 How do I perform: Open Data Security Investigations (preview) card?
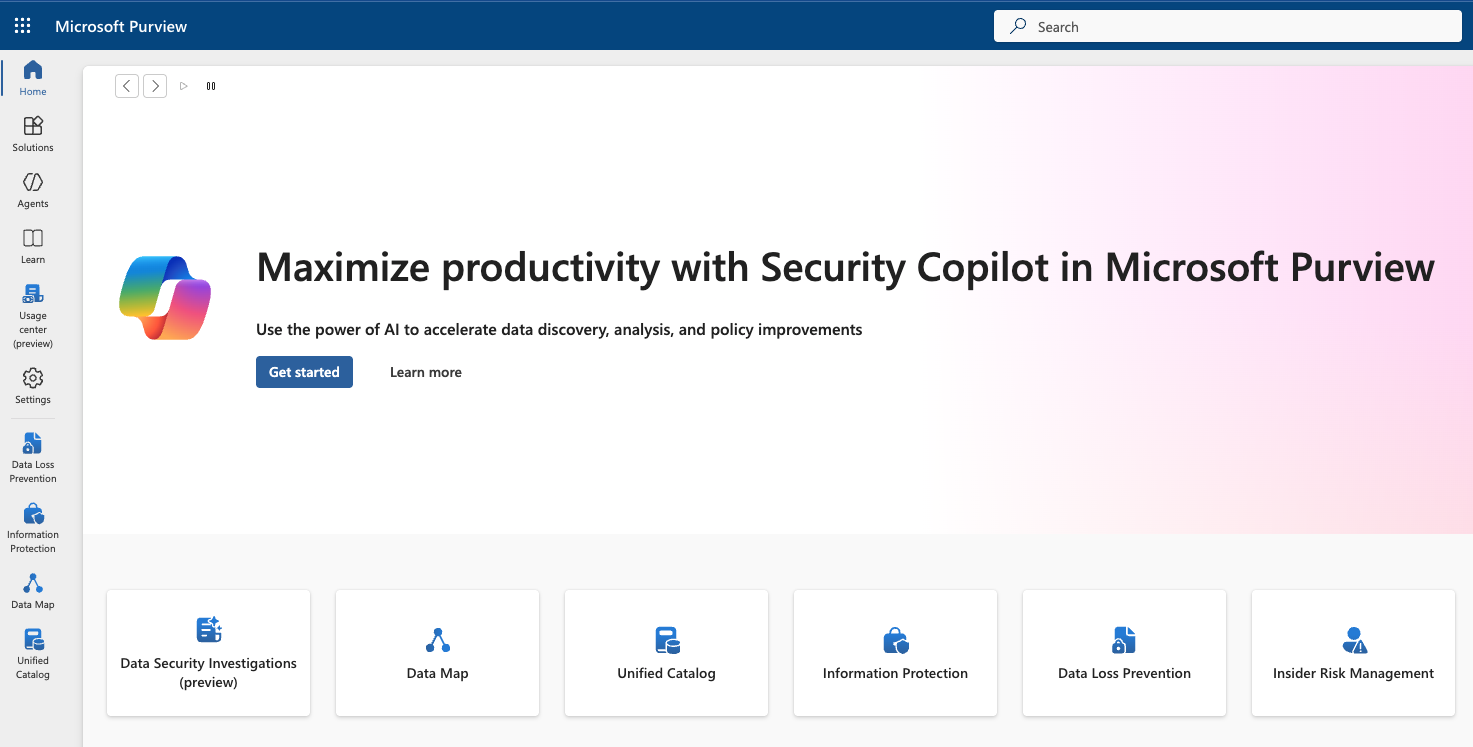point(208,653)
